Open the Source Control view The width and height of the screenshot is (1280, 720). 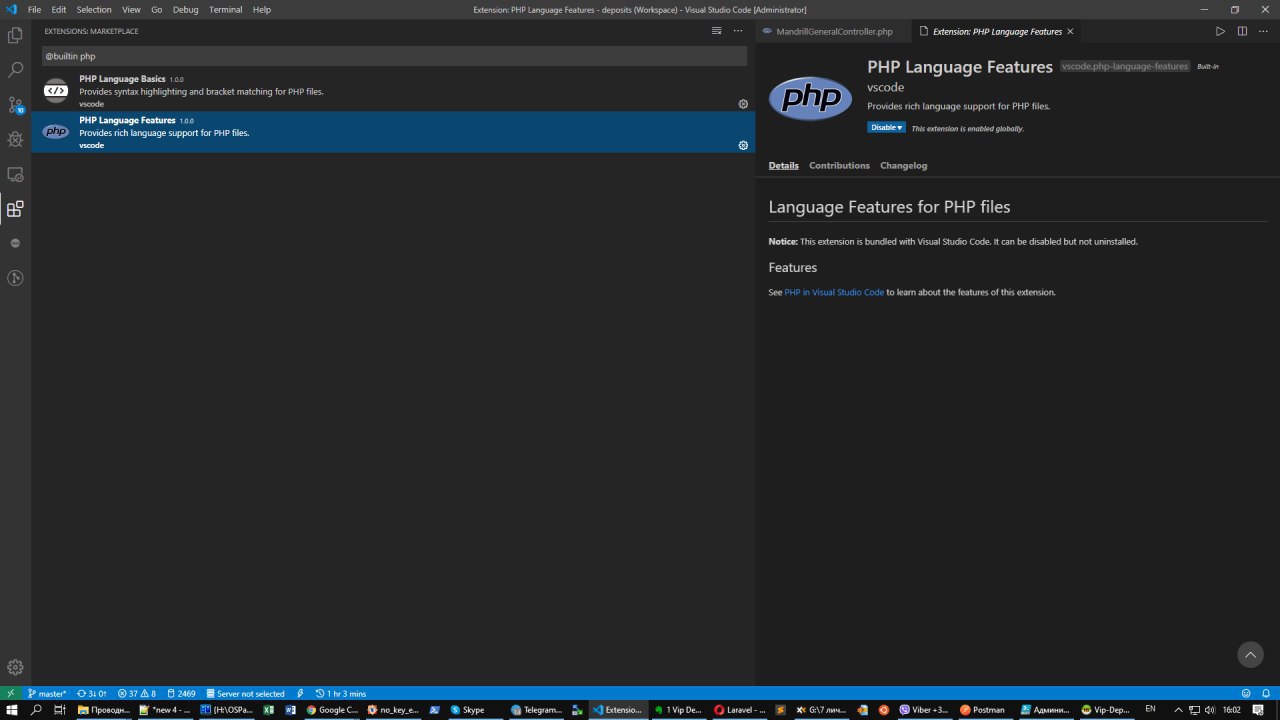pyautogui.click(x=15, y=105)
